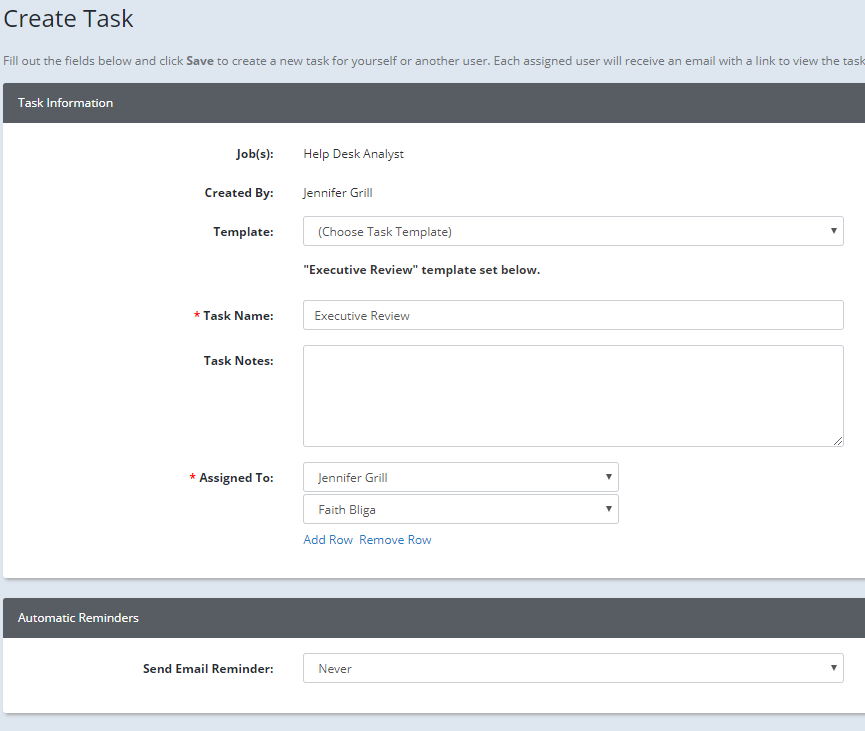Click the Help Desk Analyst job label

(x=353, y=153)
